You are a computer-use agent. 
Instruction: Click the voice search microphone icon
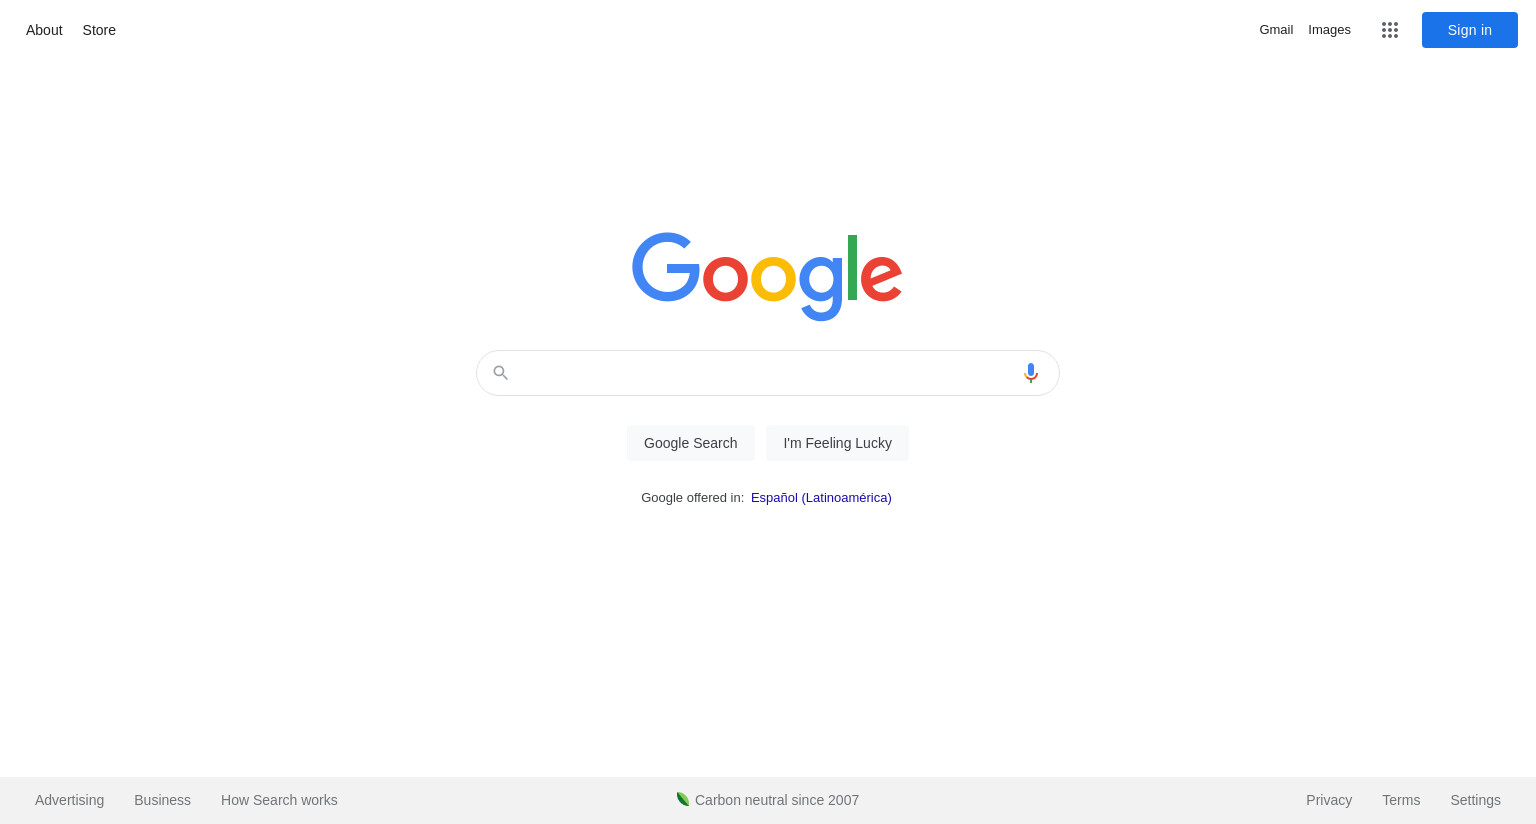(1031, 373)
